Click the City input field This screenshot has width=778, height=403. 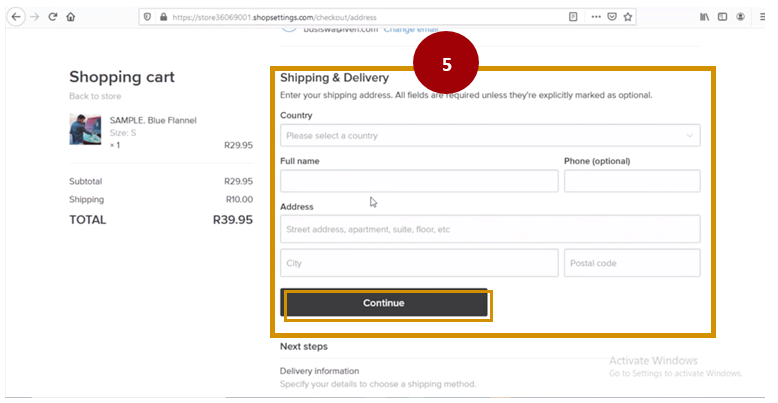tap(419, 263)
